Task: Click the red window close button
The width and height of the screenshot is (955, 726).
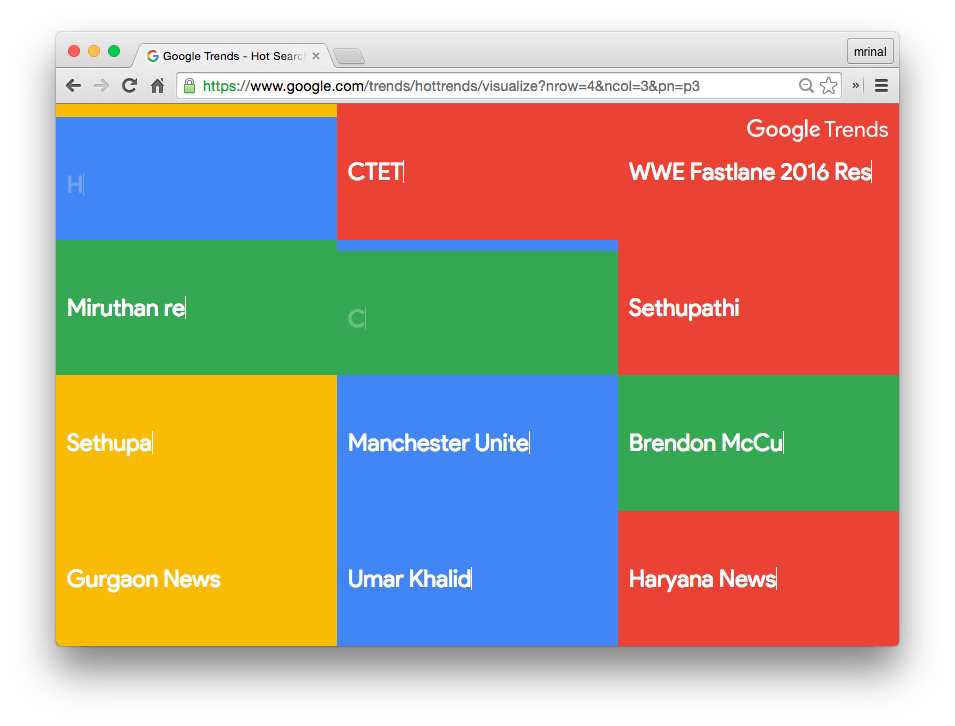Action: tap(74, 51)
